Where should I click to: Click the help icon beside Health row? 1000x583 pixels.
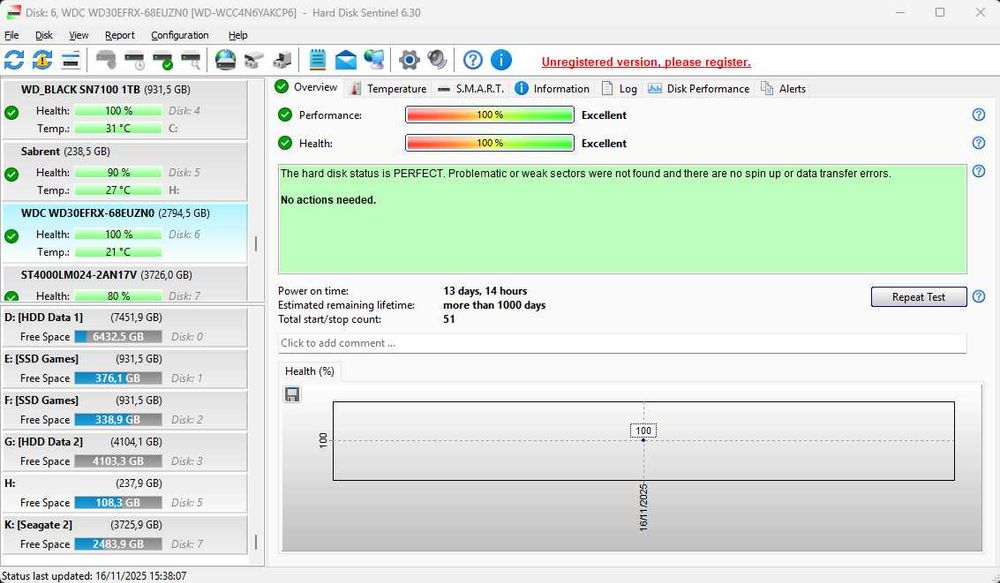coord(978,143)
